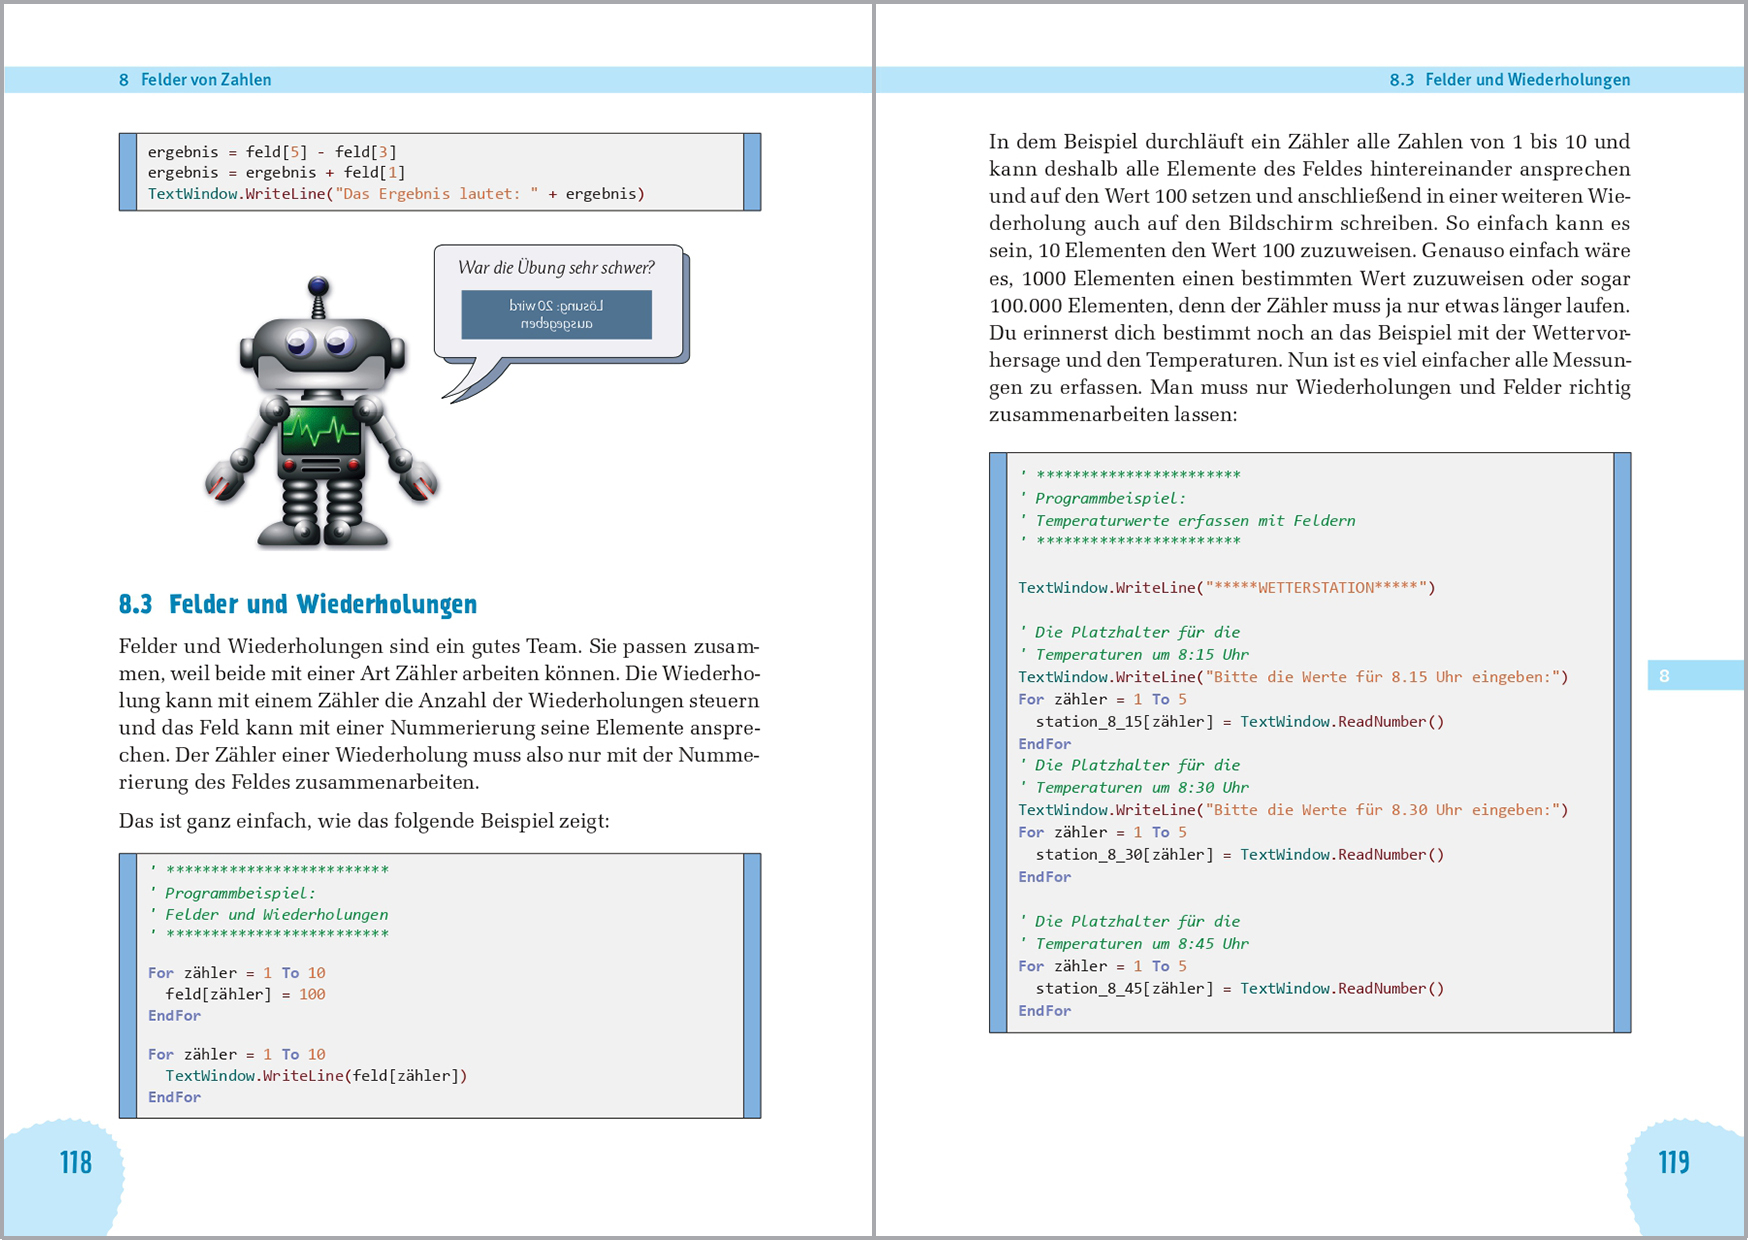Image resolution: width=1748 pixels, height=1240 pixels.
Task: Click the mirrored solution box in the speech bubble
Action: click(556, 315)
